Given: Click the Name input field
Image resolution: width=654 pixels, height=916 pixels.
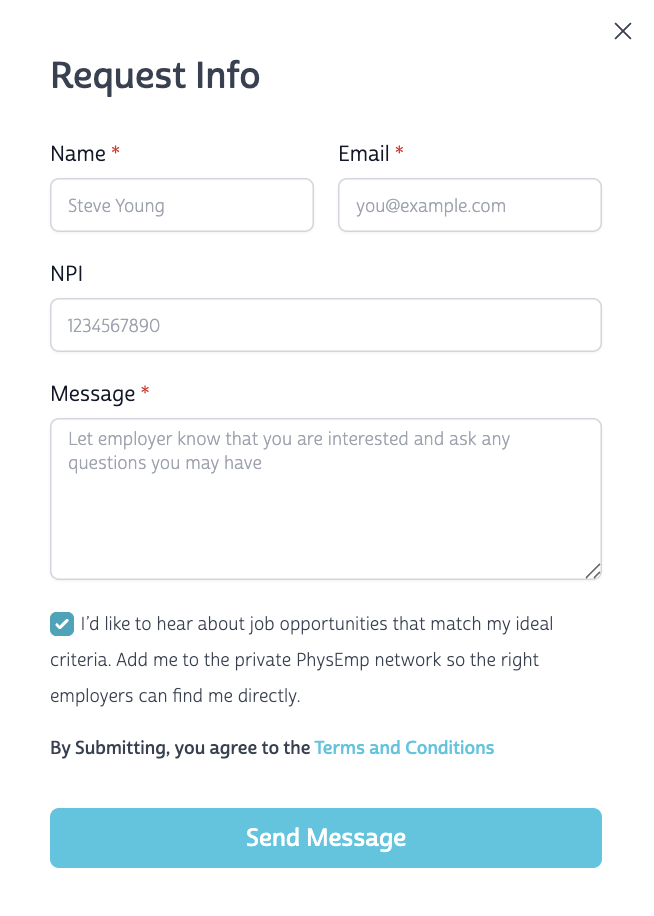Looking at the screenshot, I should pyautogui.click(x=182, y=206).
